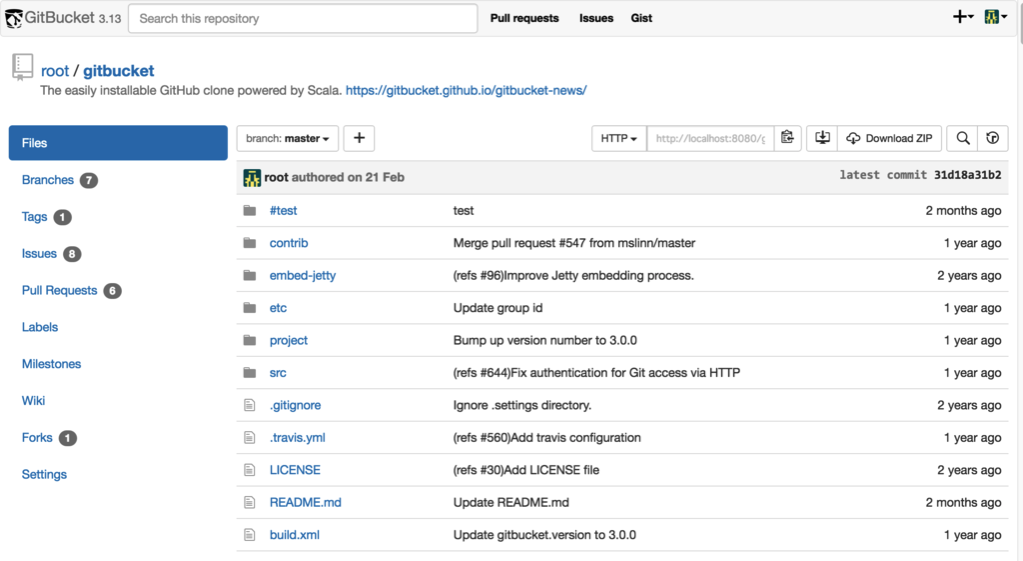Open the file finder magnifier icon
Viewport: 1023px width, 561px height.
click(x=962, y=138)
